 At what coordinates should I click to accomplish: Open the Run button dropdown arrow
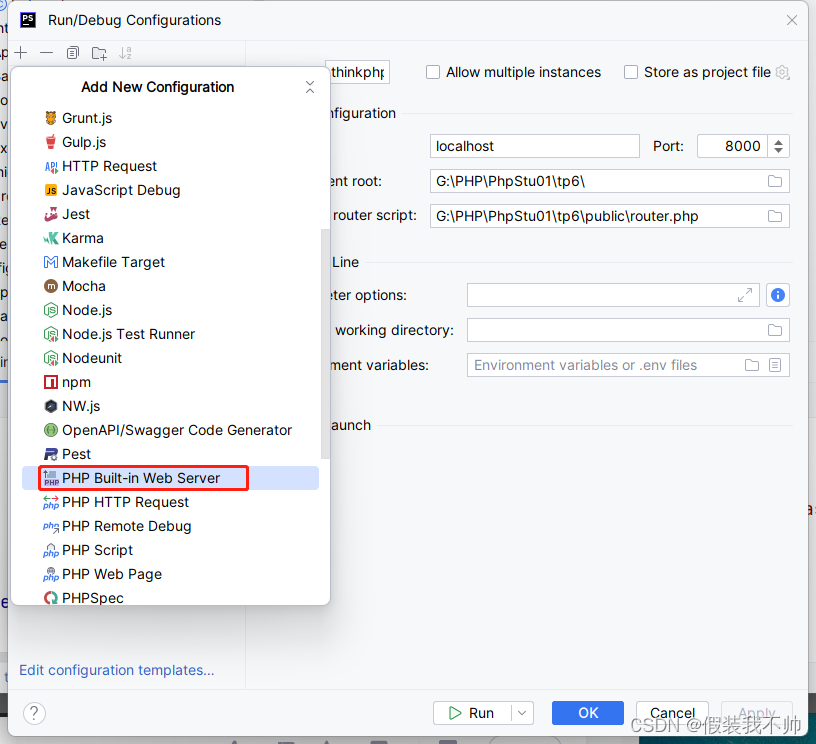[522, 713]
